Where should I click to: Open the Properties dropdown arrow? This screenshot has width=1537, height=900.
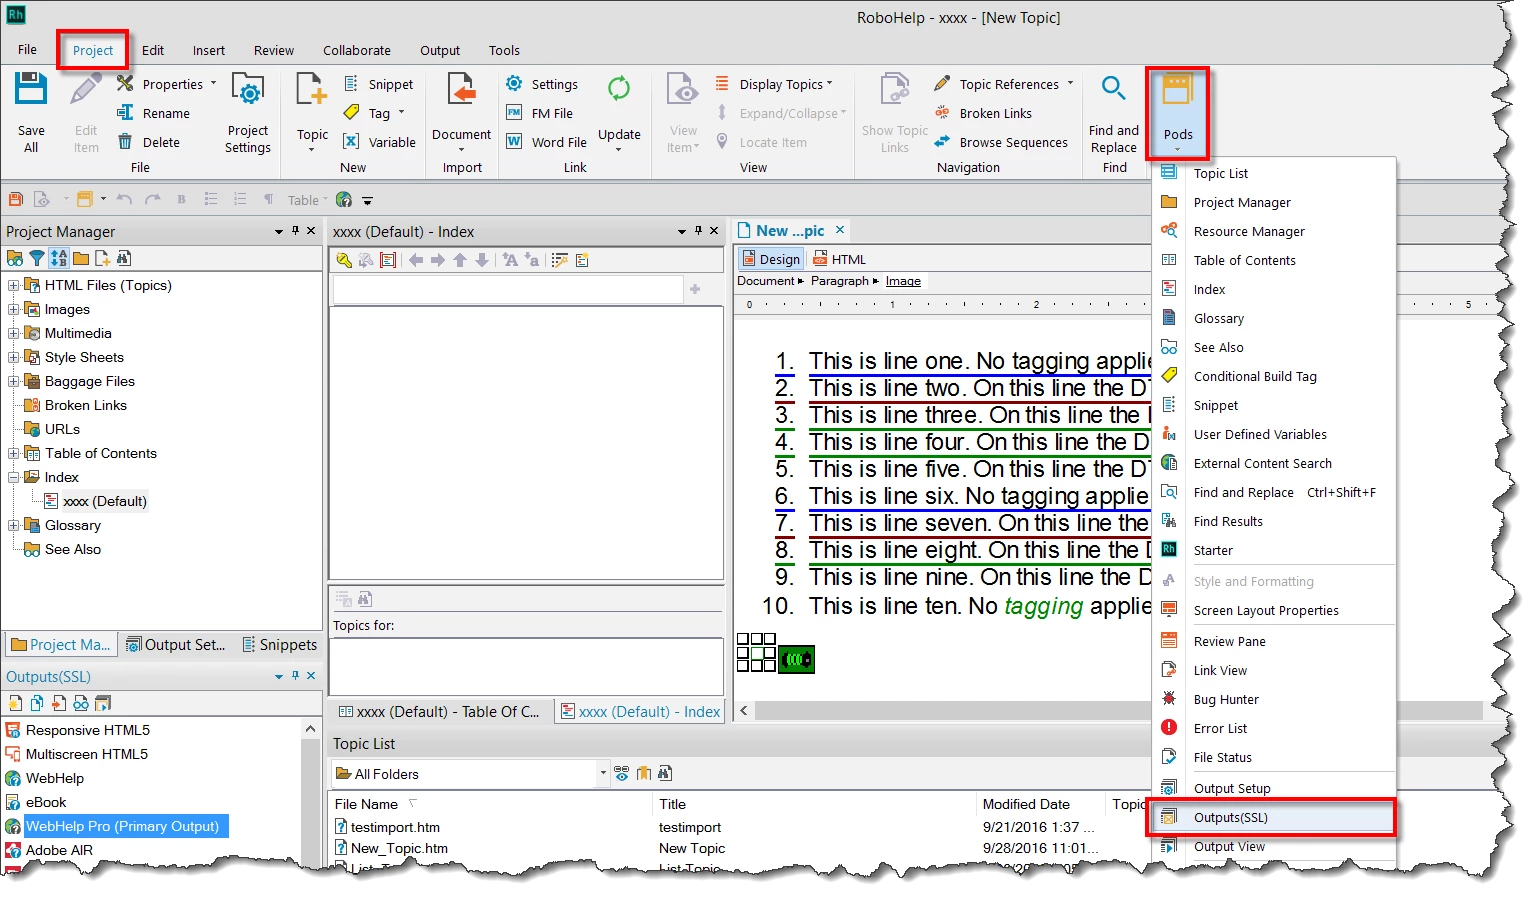(x=213, y=84)
